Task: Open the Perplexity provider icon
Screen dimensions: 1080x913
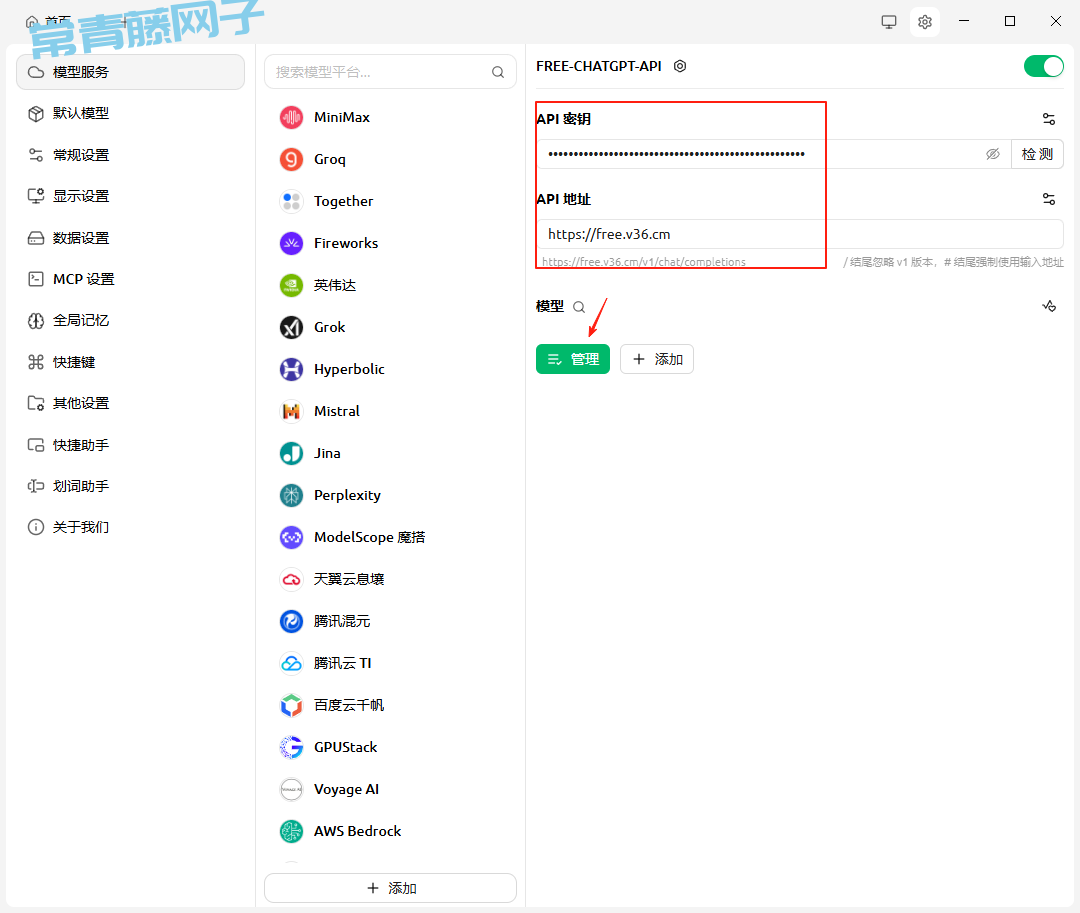Action: pyautogui.click(x=291, y=495)
